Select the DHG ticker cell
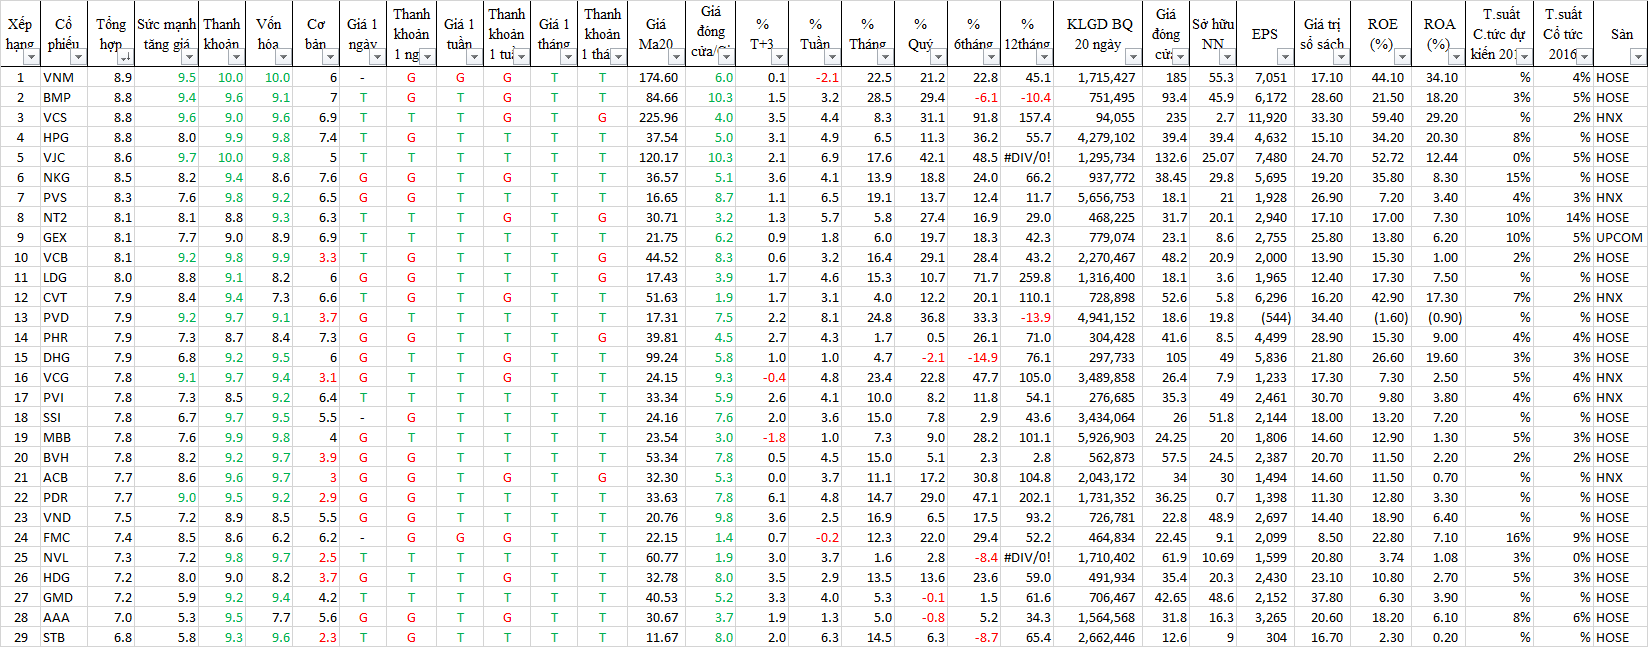1648x647 pixels. click(x=65, y=357)
